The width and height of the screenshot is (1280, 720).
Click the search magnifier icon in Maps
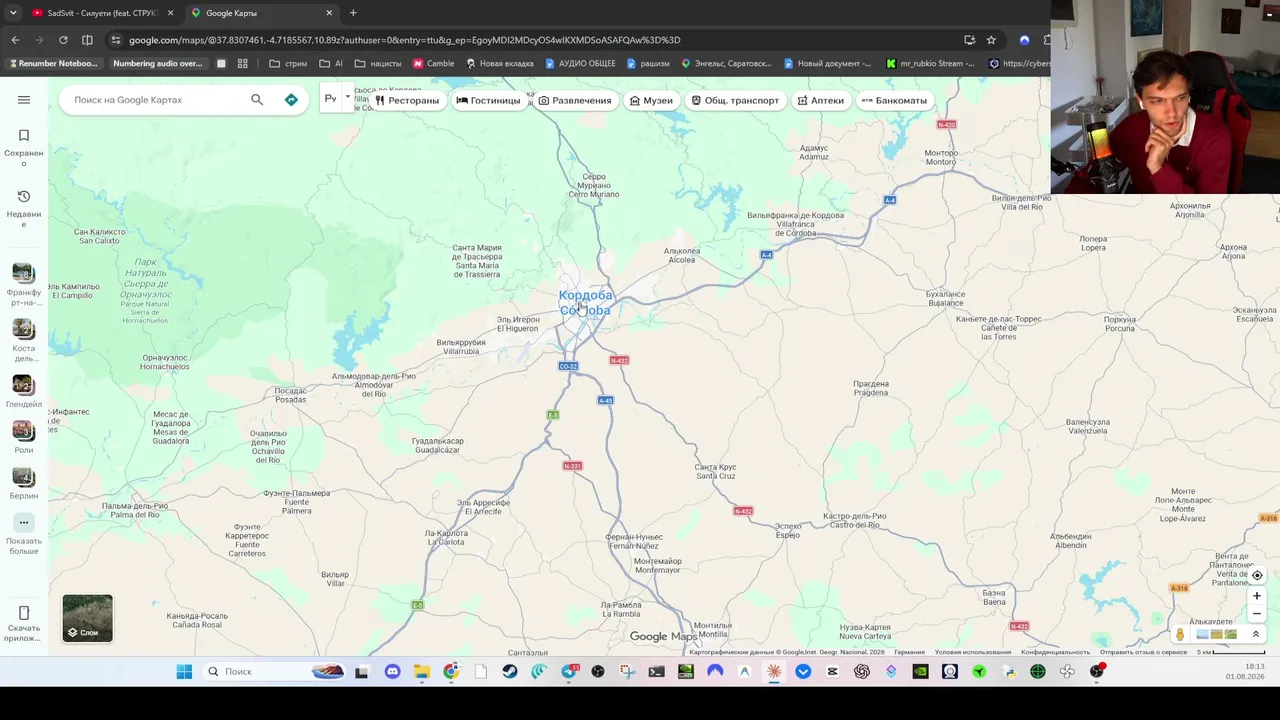(x=257, y=100)
